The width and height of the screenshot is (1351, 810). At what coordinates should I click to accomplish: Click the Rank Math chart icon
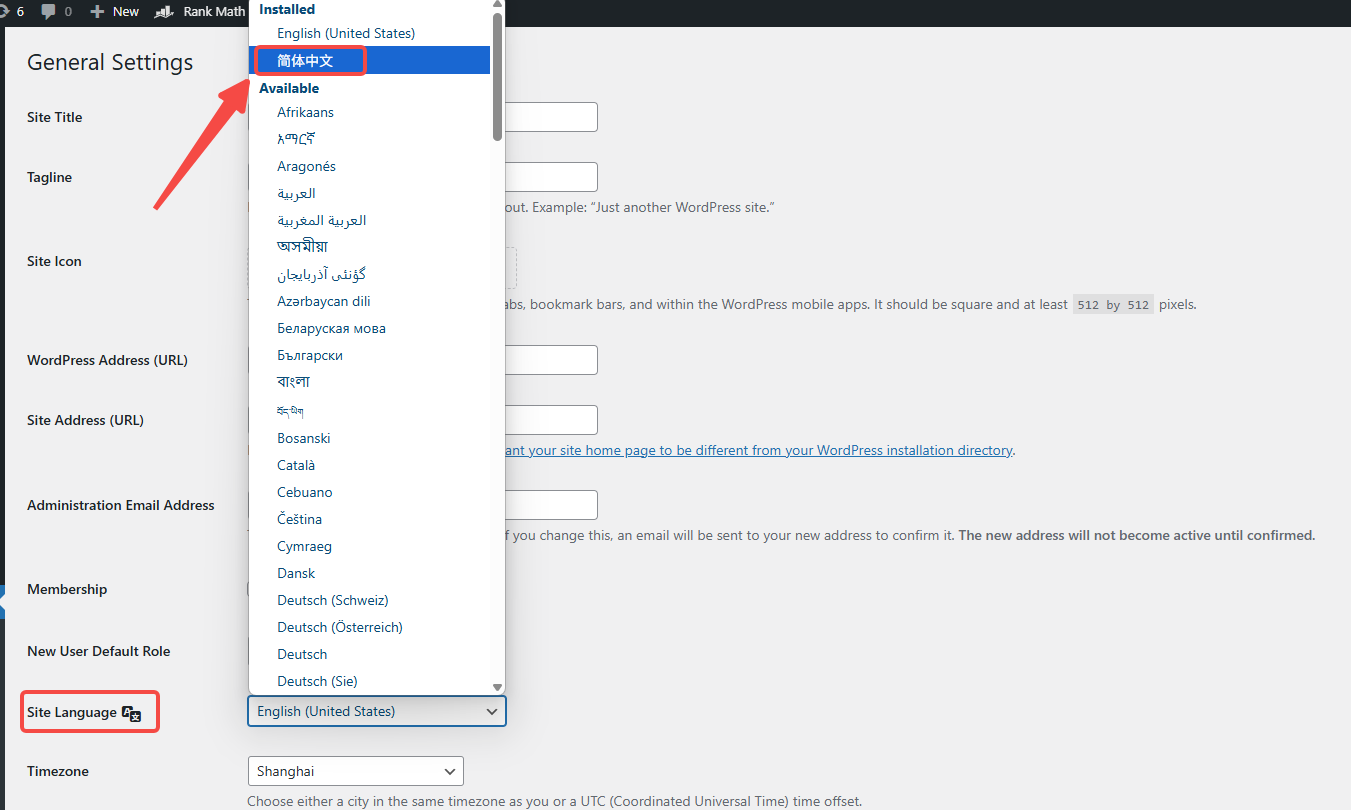click(163, 11)
